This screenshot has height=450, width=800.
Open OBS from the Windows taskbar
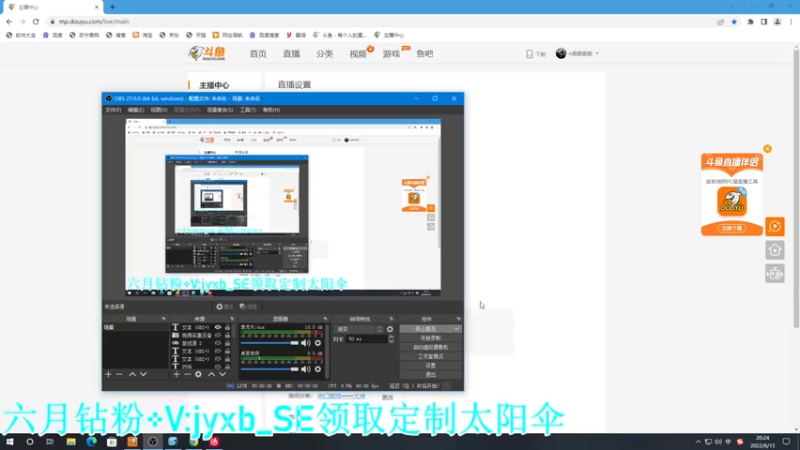click(153, 441)
